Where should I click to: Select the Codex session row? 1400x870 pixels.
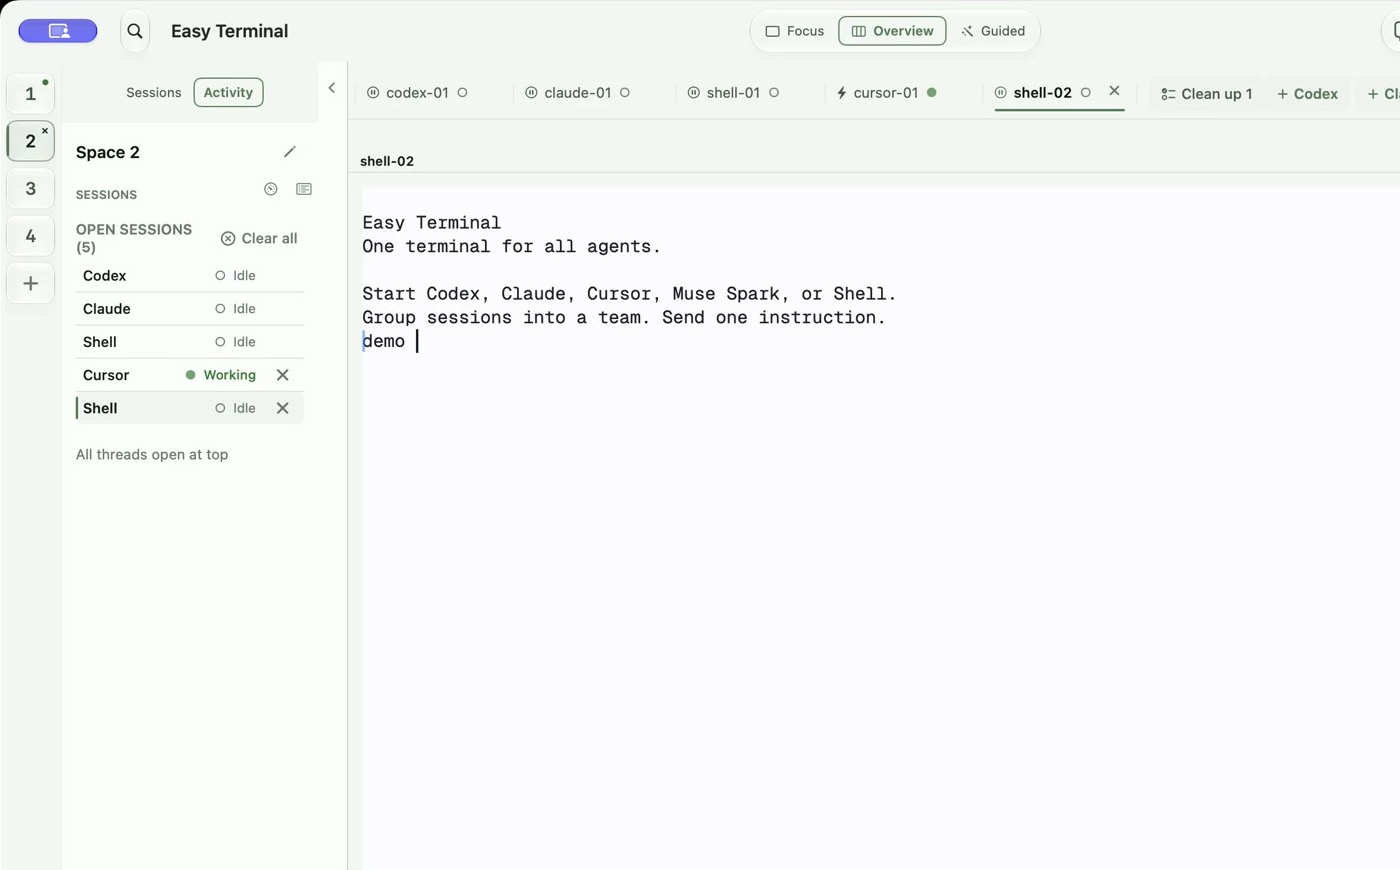pos(189,275)
